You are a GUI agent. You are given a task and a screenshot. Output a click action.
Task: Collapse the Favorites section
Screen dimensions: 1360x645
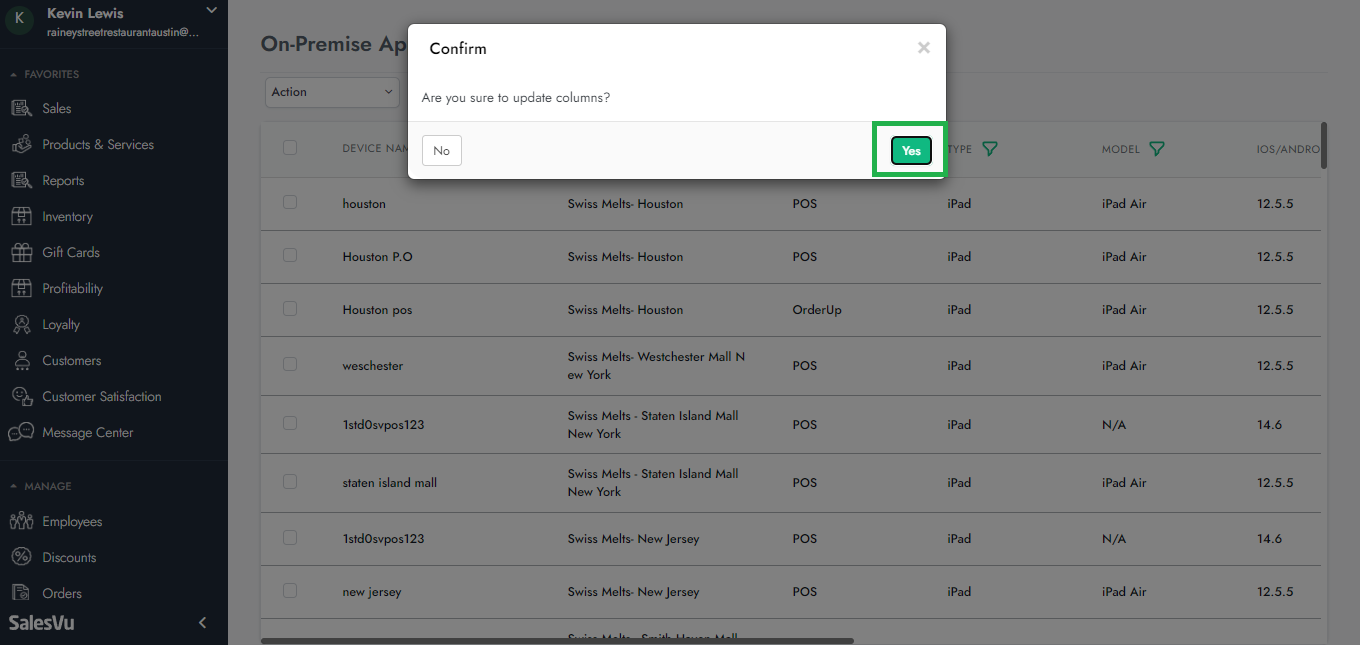click(14, 74)
